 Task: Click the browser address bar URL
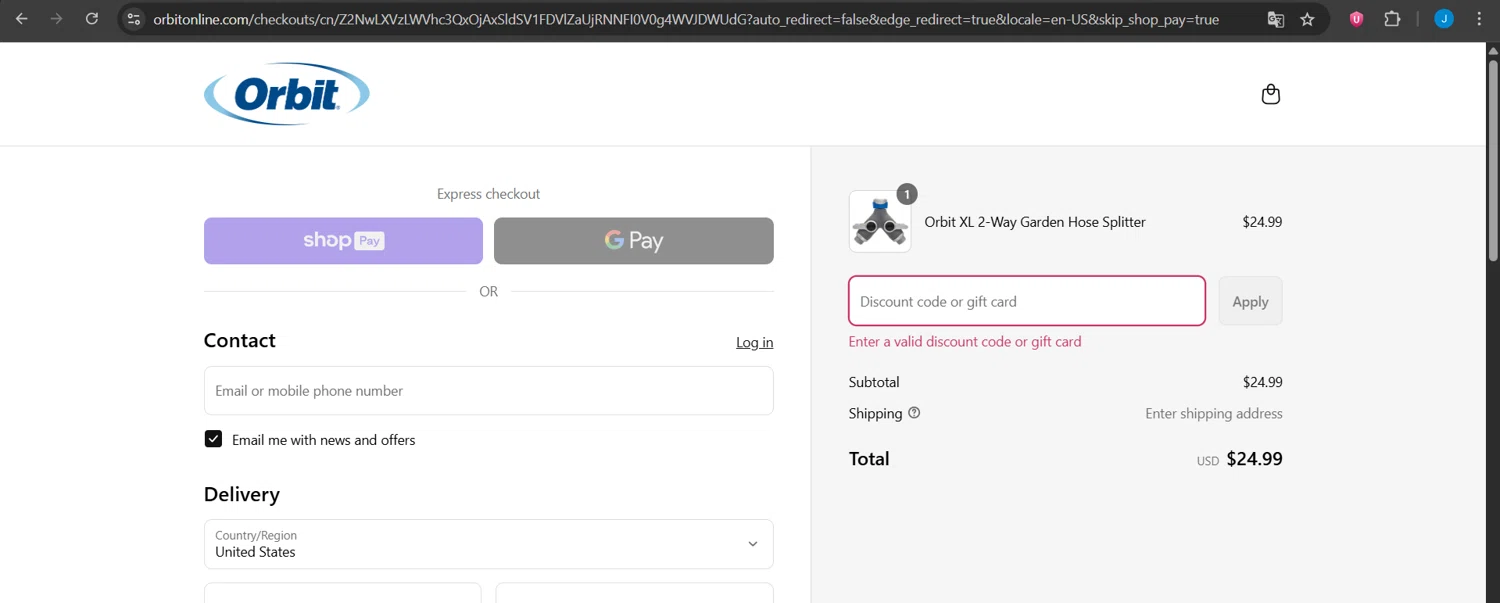coord(685,19)
